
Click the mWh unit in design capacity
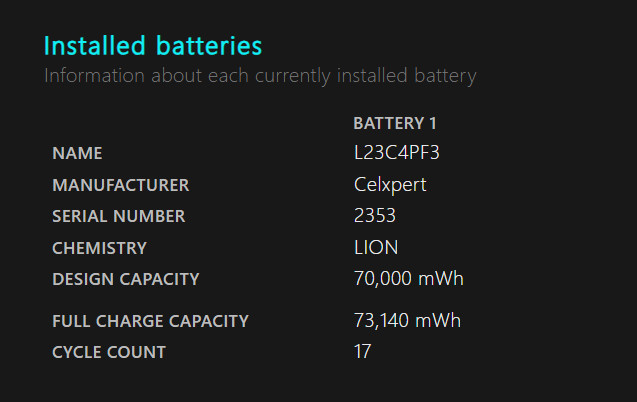pos(441,279)
